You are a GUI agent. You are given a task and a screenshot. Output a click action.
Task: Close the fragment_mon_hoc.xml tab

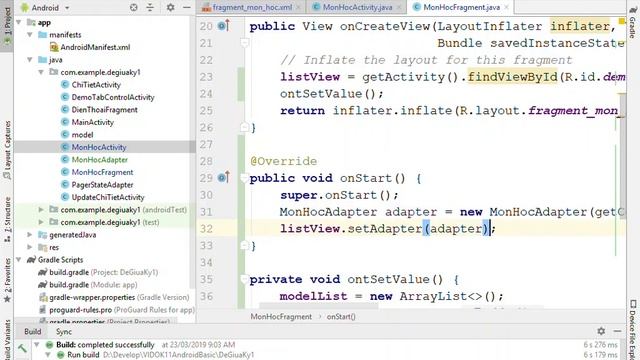[x=298, y=7]
